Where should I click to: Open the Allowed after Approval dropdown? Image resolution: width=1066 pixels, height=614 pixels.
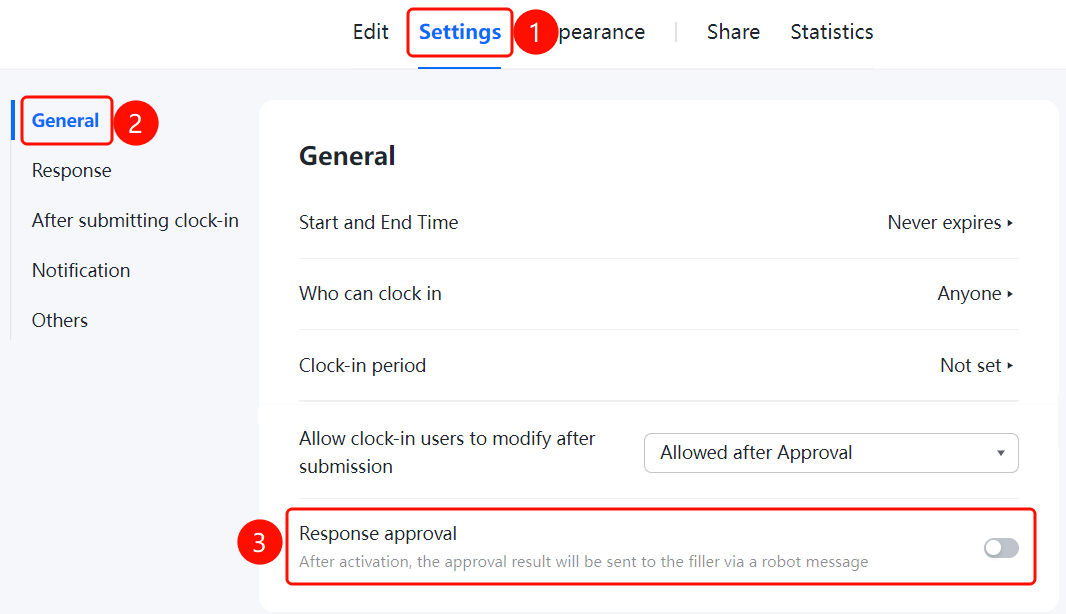(831, 453)
